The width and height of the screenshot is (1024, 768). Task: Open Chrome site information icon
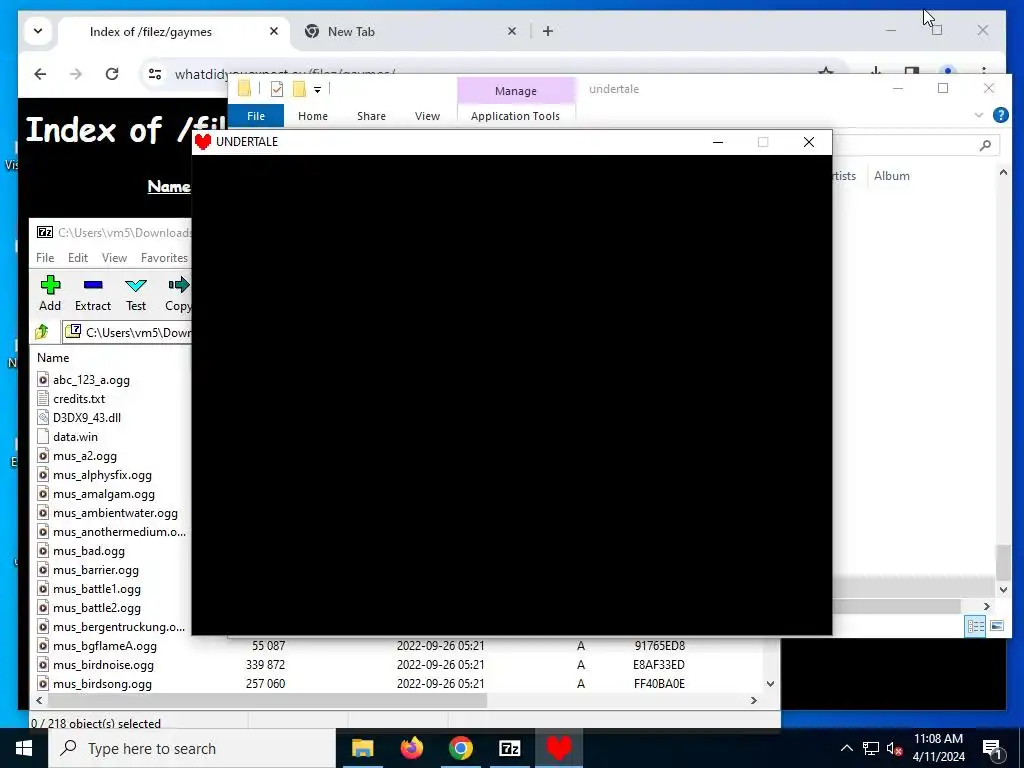click(155, 74)
